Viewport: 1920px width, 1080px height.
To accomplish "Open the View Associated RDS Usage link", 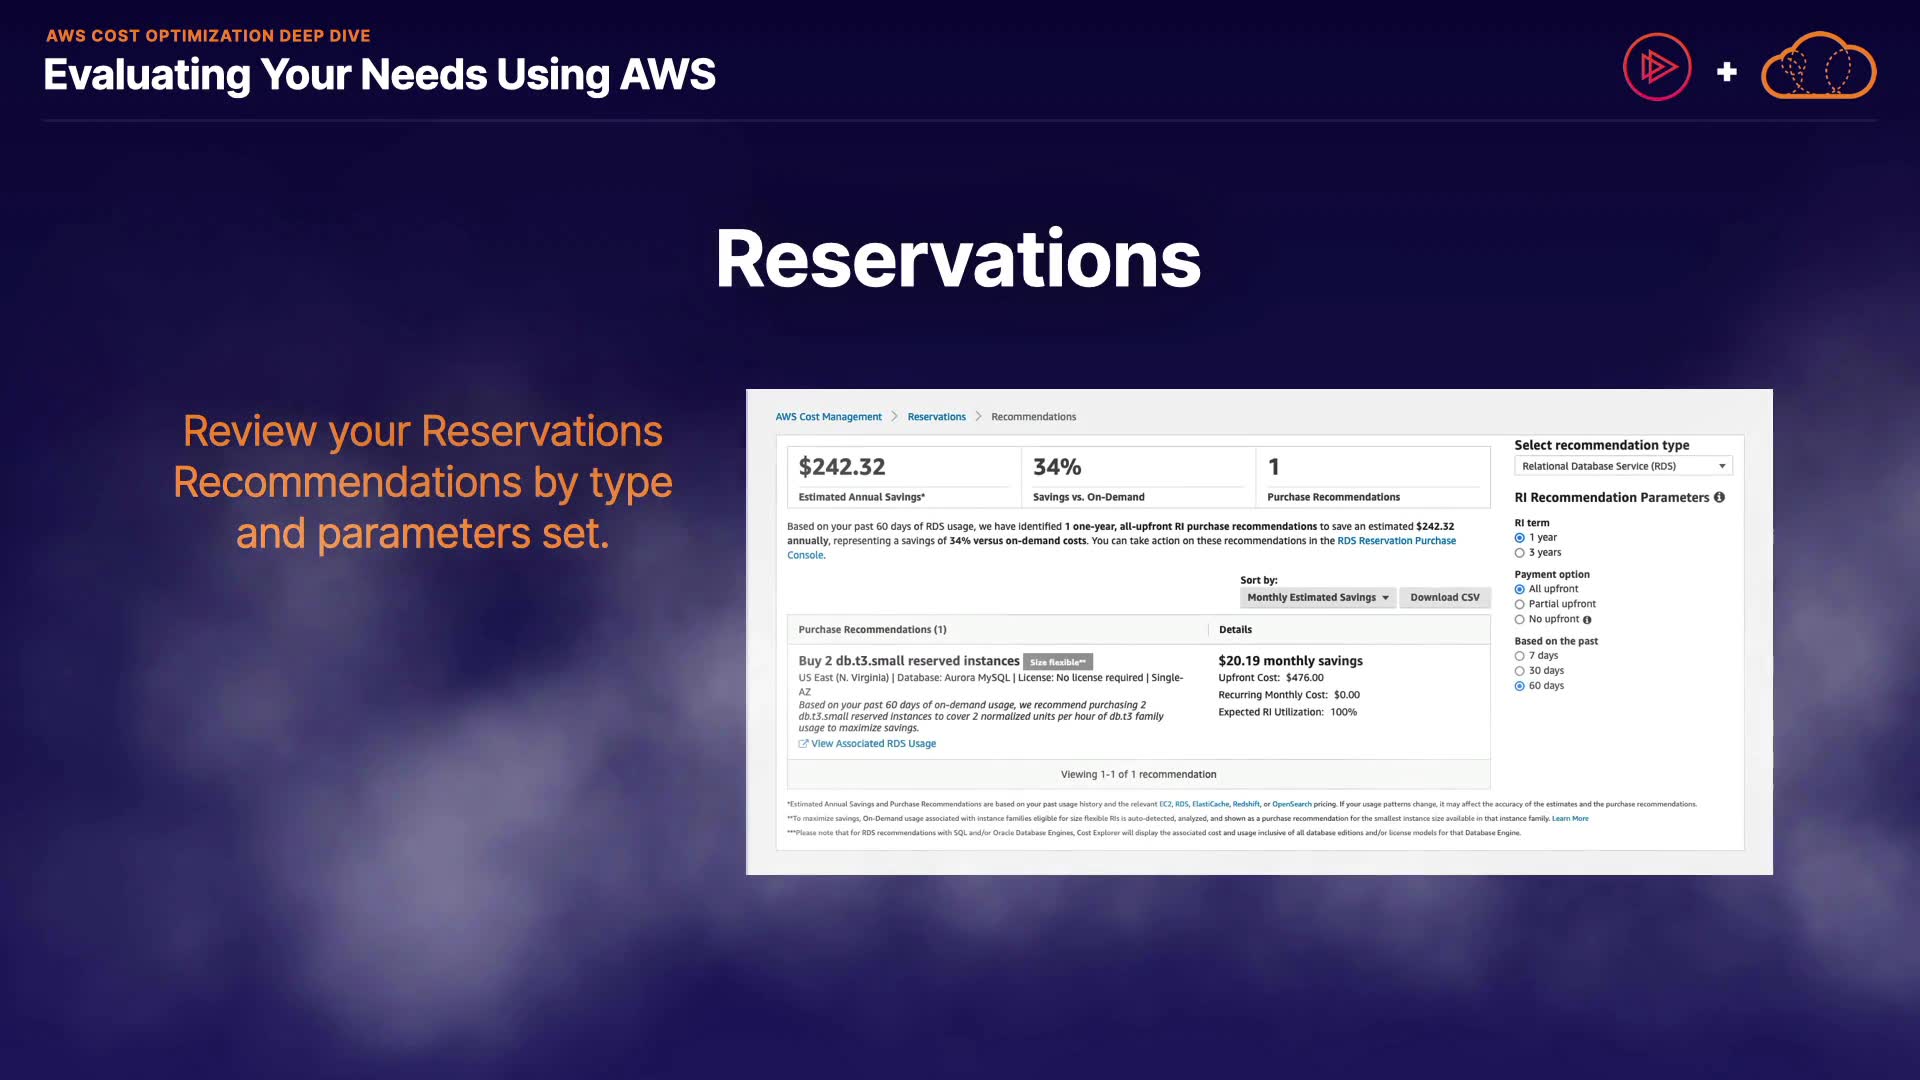I will click(873, 744).
